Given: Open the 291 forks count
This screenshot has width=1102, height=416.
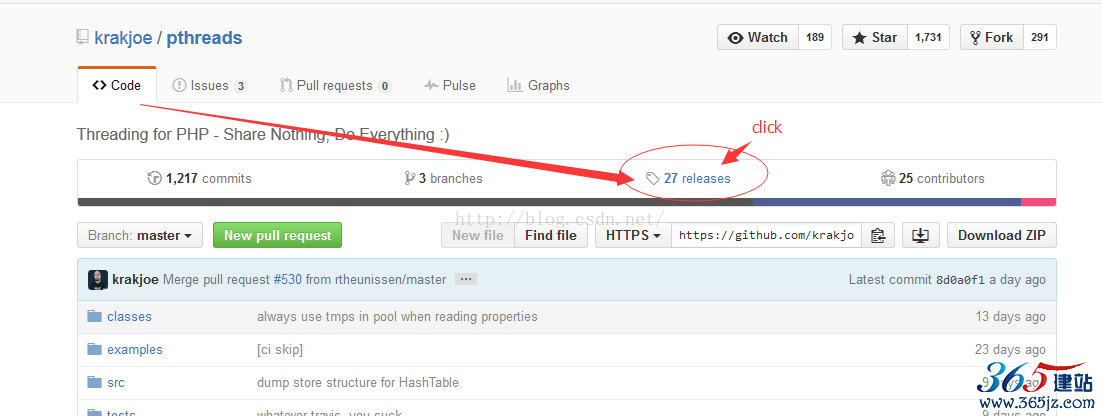Looking at the screenshot, I should tap(1039, 37).
